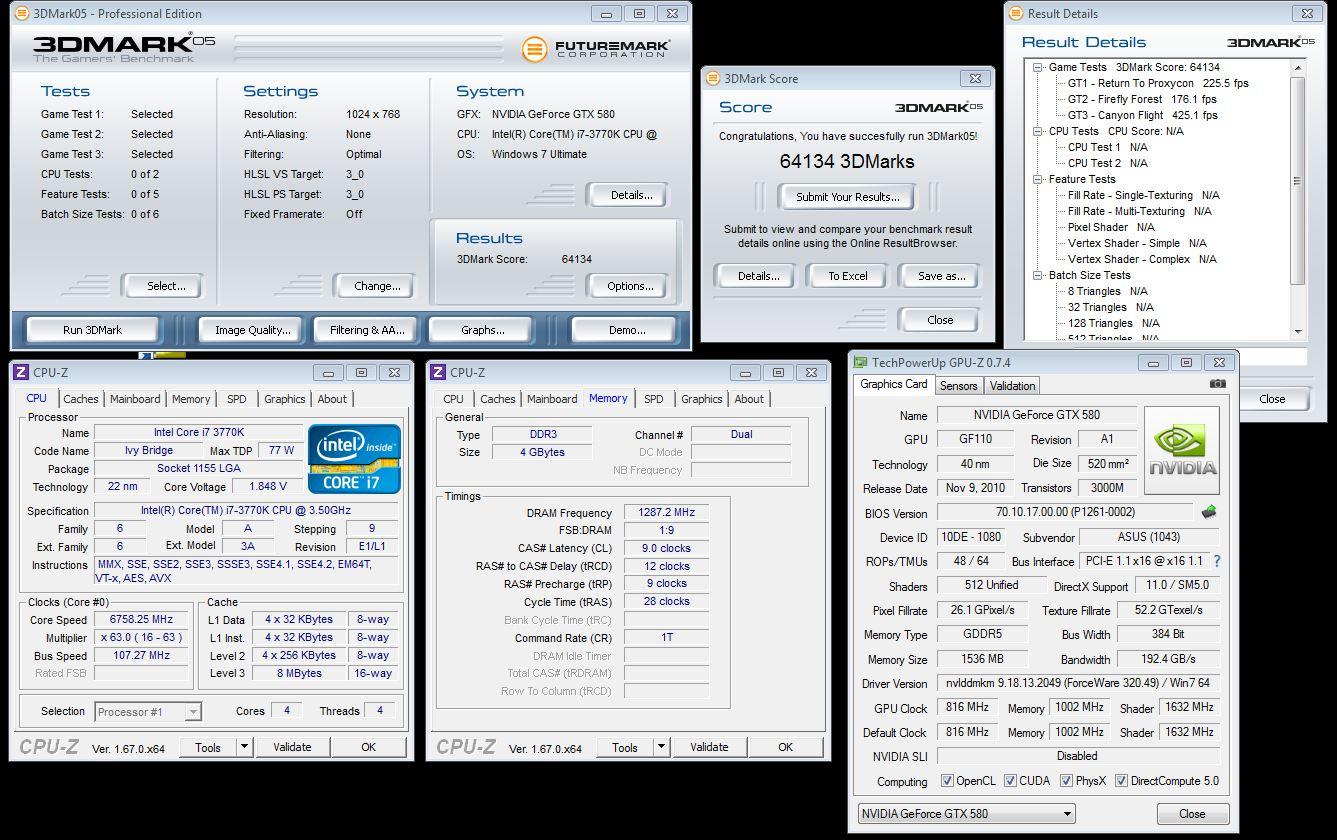Click Filtering & AA button
Viewport: 1337px width, 840px height.
point(367,330)
